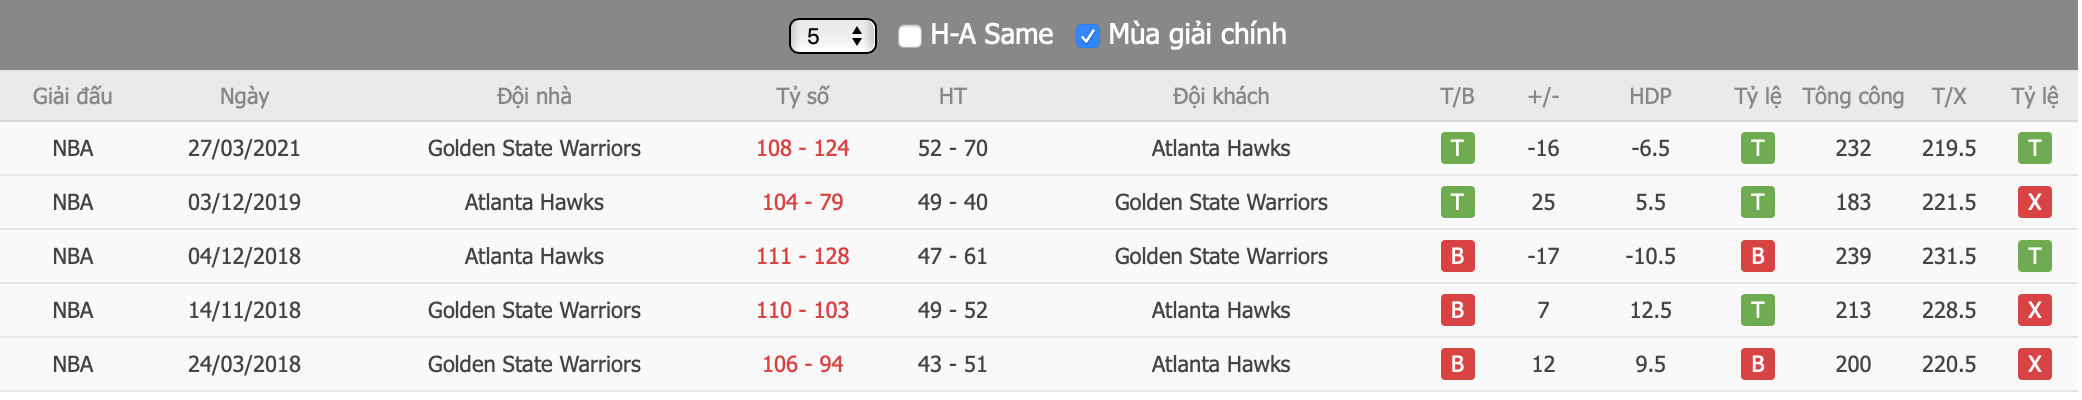Open the 104 - 79 score link
The height and width of the screenshot is (400, 2082).
pyautogui.click(x=802, y=202)
